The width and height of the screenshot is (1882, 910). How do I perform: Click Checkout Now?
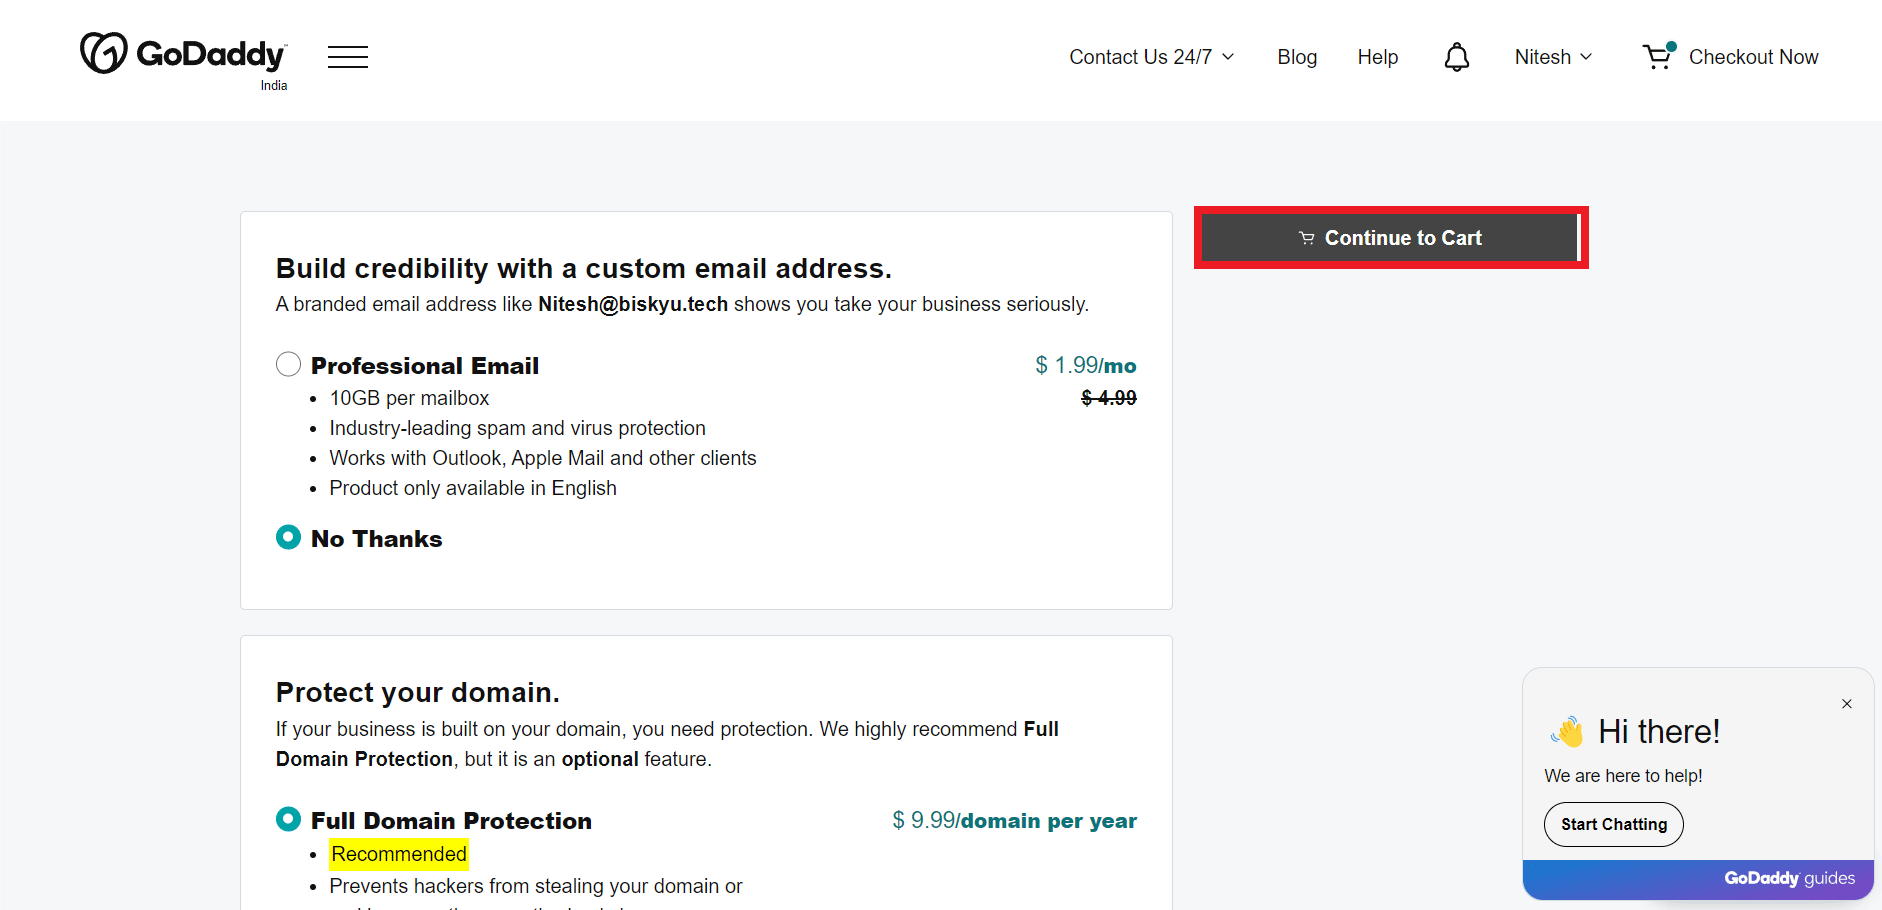click(1753, 57)
